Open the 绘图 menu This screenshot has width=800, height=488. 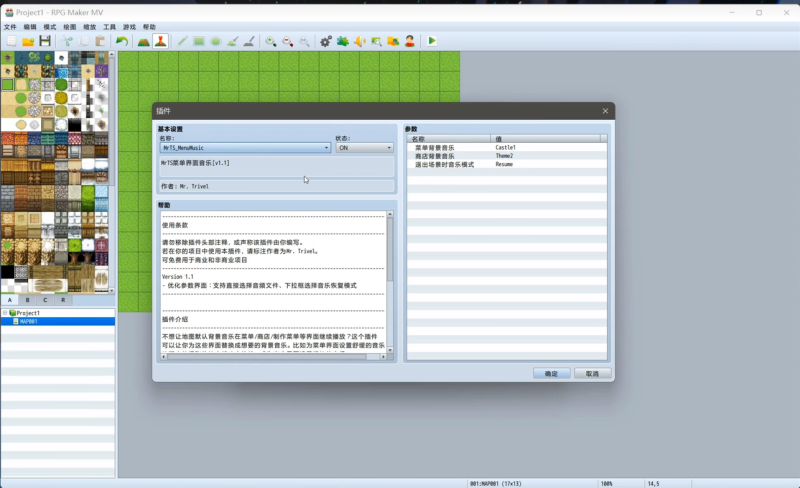coord(70,27)
